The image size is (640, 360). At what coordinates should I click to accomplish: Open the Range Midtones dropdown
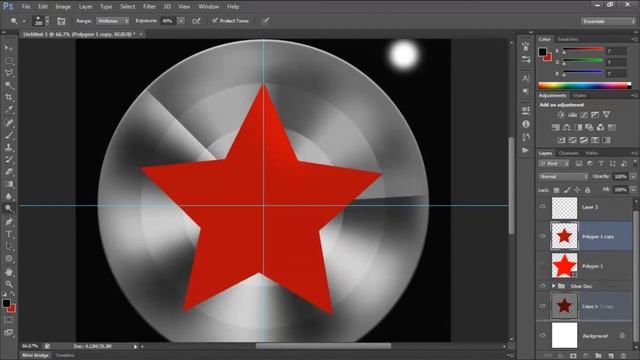pos(113,21)
